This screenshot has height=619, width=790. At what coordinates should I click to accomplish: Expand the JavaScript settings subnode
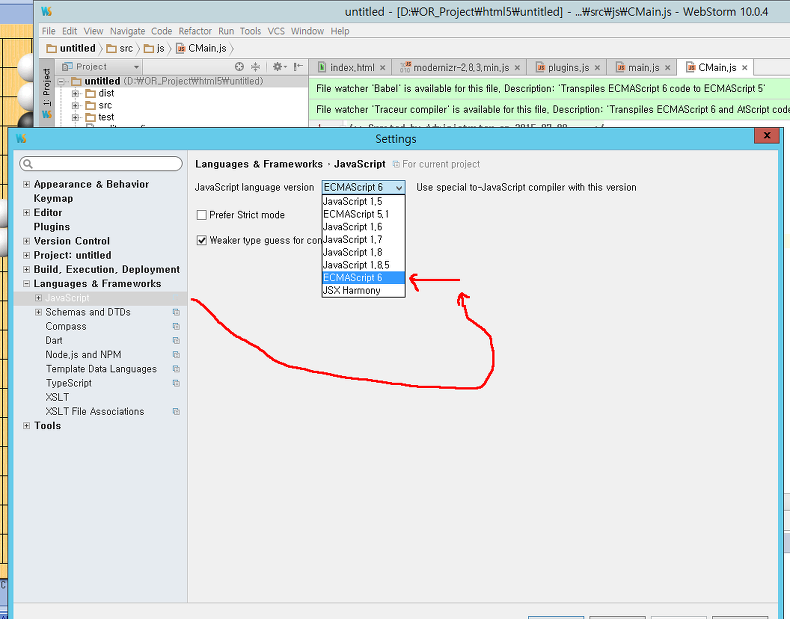point(38,298)
